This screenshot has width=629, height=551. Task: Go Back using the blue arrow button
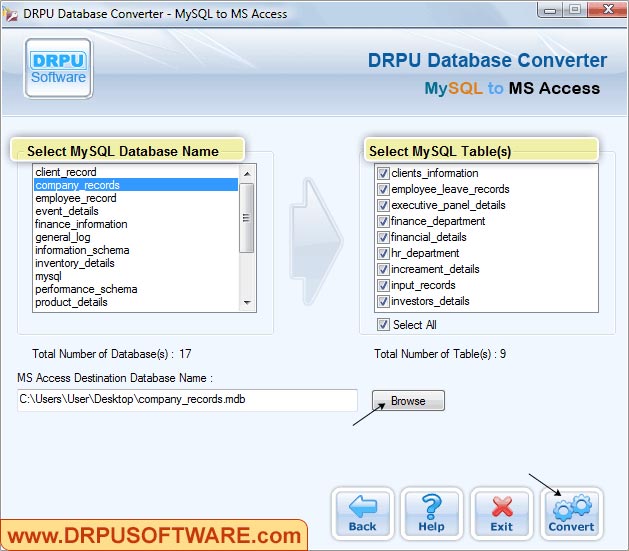pos(363,513)
